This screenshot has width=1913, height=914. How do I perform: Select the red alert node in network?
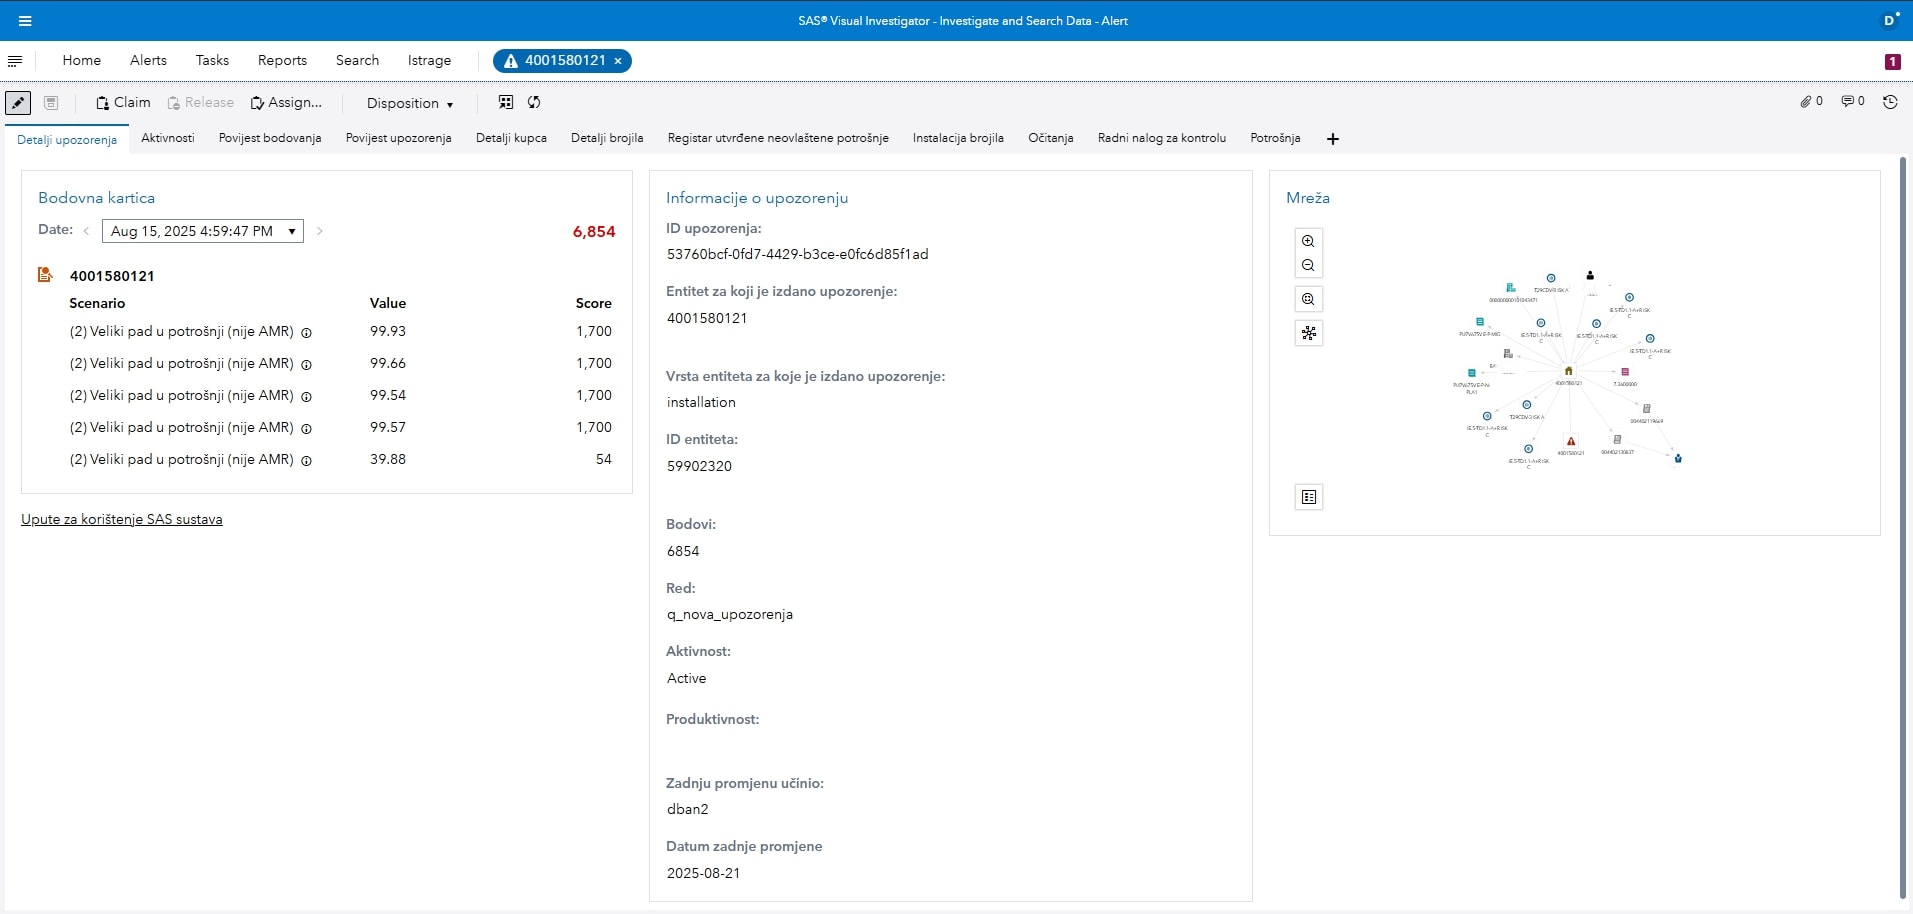pyautogui.click(x=1571, y=441)
